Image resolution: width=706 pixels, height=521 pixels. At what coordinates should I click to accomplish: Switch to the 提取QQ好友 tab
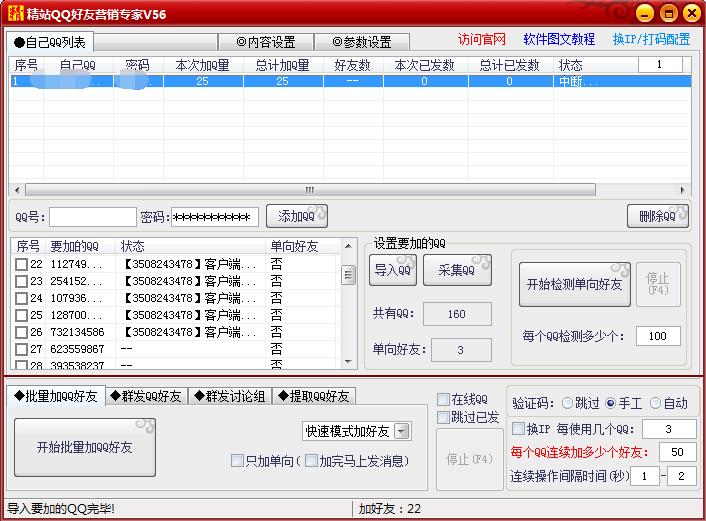click(x=314, y=396)
